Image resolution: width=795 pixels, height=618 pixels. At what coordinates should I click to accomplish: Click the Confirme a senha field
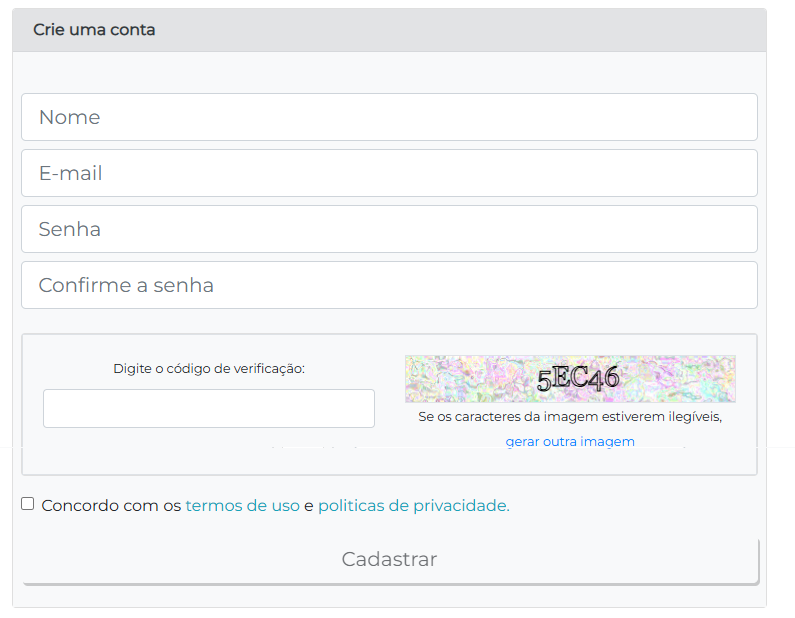point(389,285)
